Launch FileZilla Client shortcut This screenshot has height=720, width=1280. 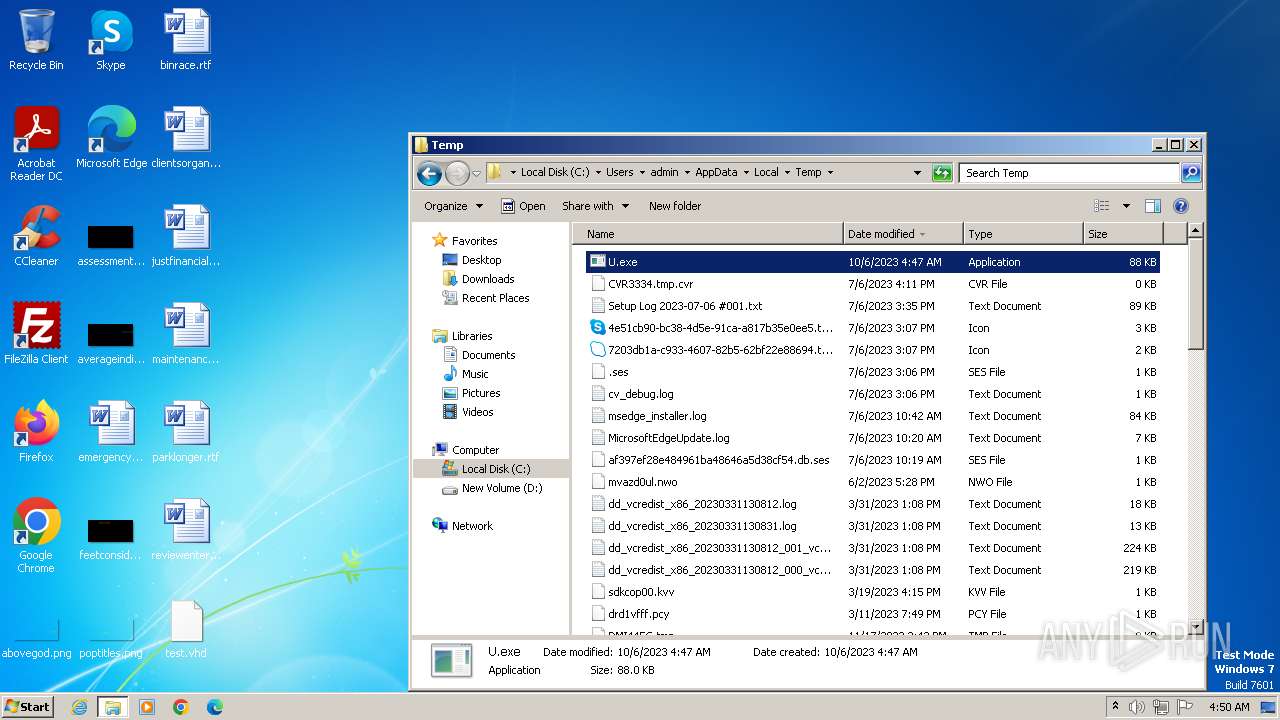tap(36, 334)
